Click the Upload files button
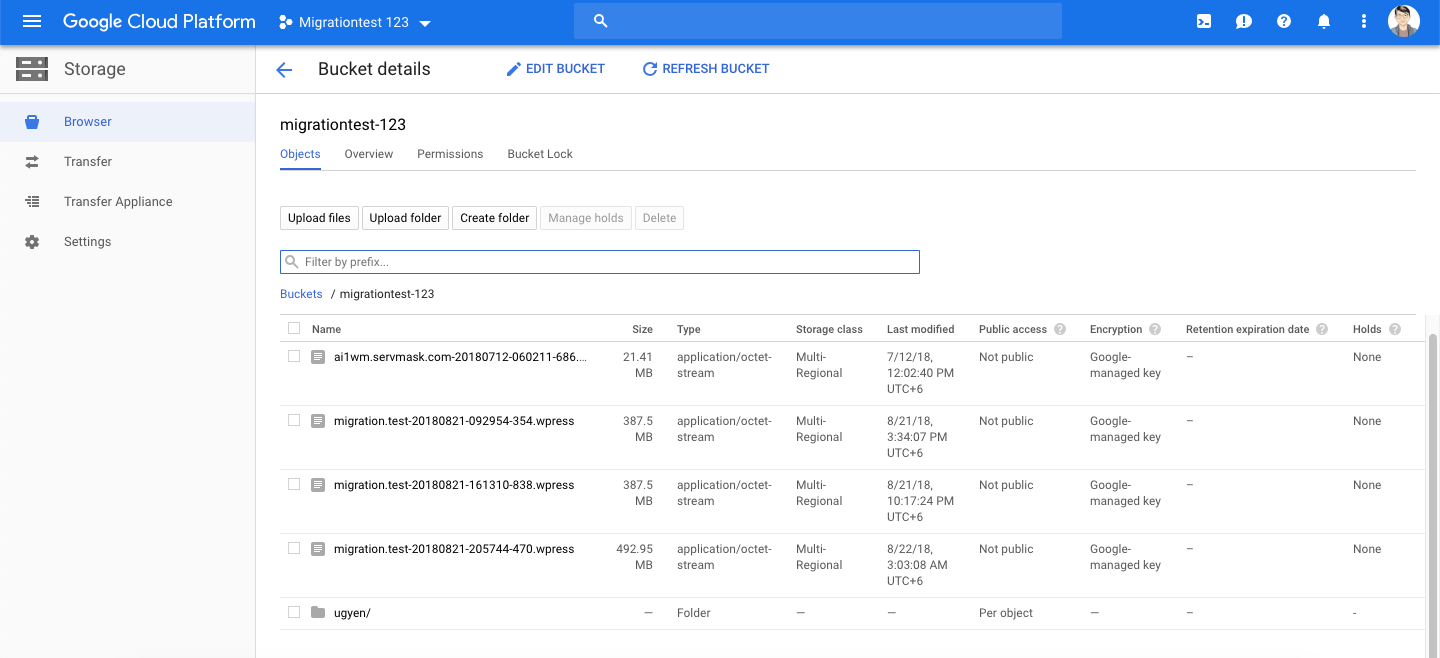This screenshot has height=658, width=1440. pyautogui.click(x=319, y=218)
